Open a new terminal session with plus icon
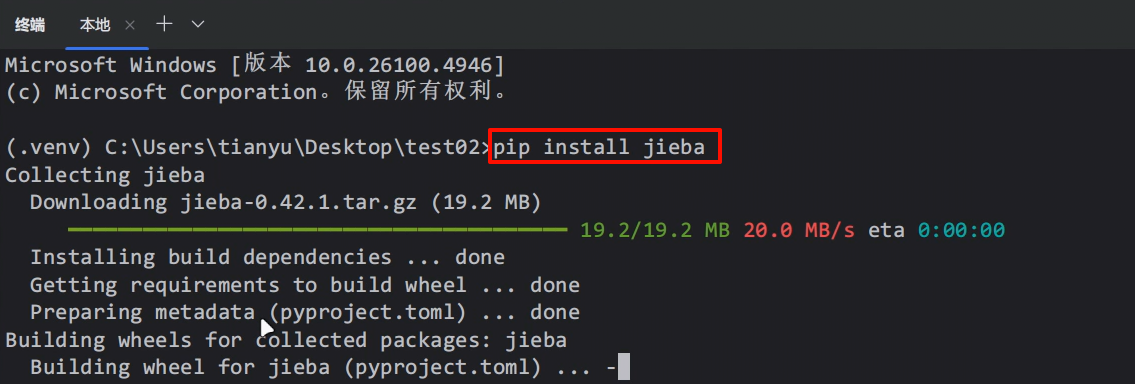1135x384 pixels. click(164, 24)
